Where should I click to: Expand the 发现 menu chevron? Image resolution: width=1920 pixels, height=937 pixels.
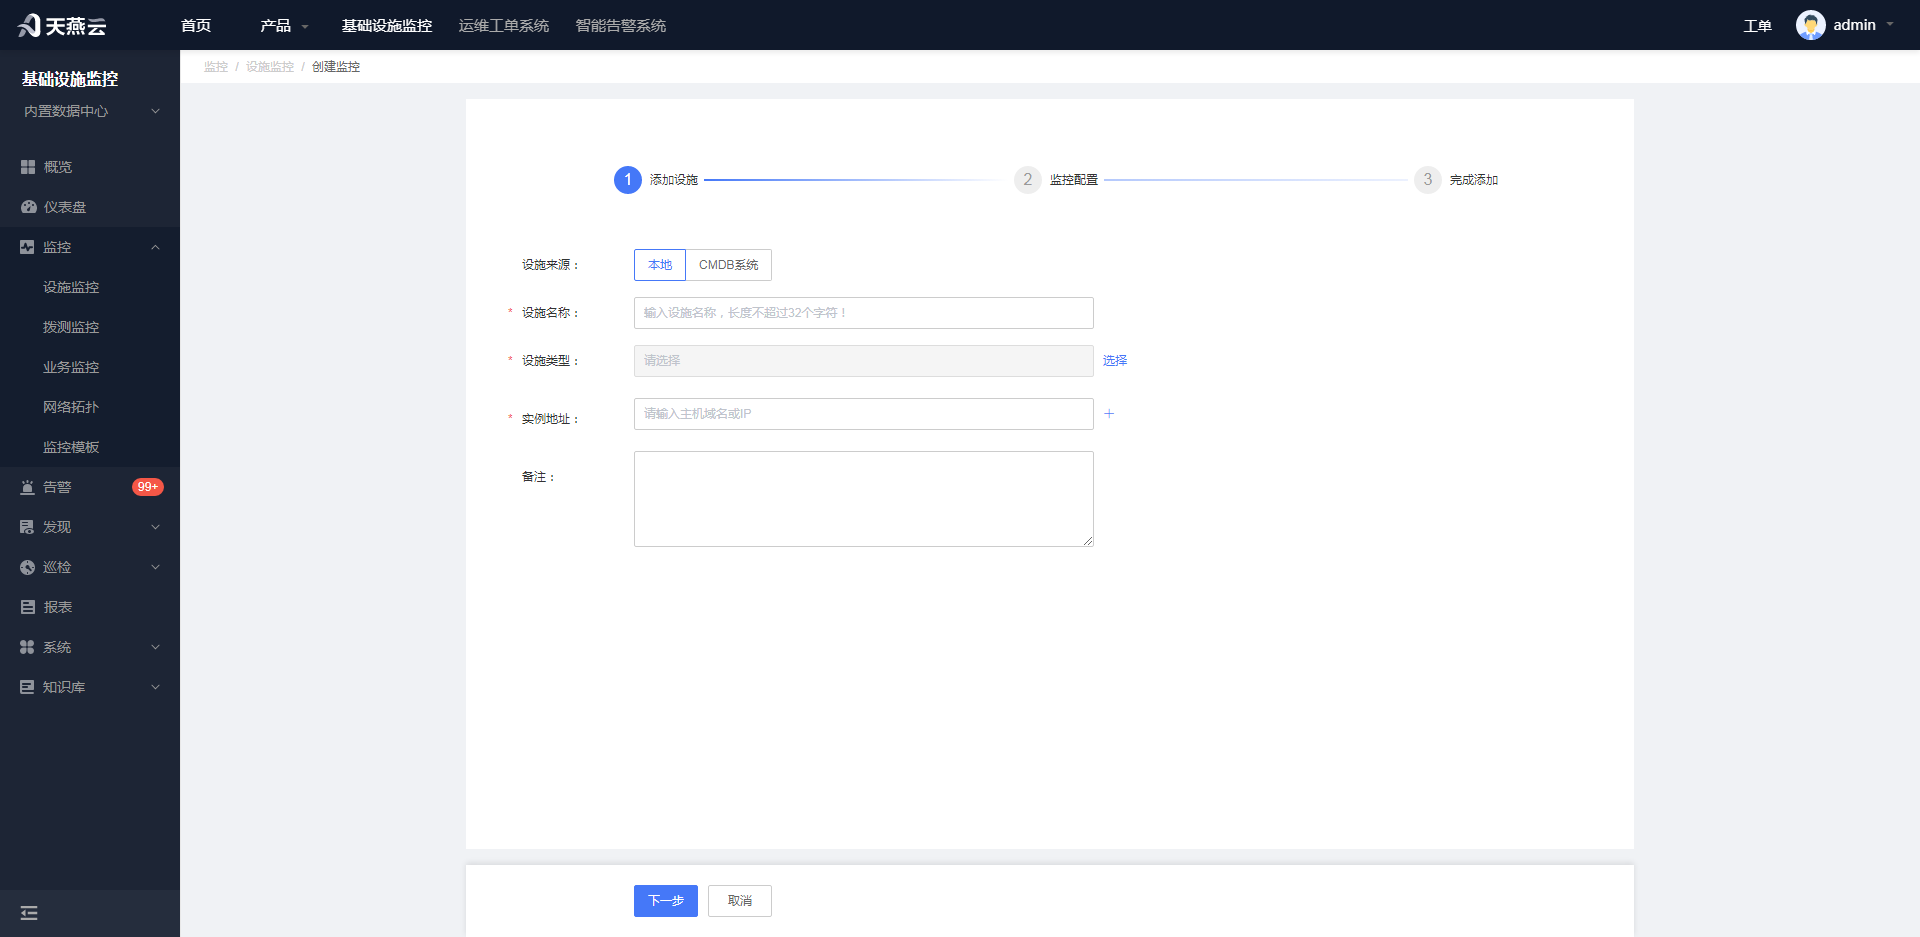tap(155, 527)
